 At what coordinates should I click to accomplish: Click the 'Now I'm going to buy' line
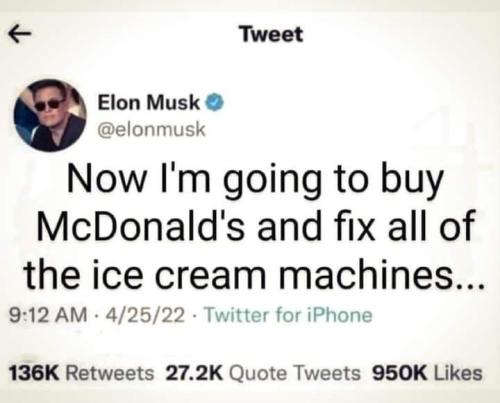255,182
